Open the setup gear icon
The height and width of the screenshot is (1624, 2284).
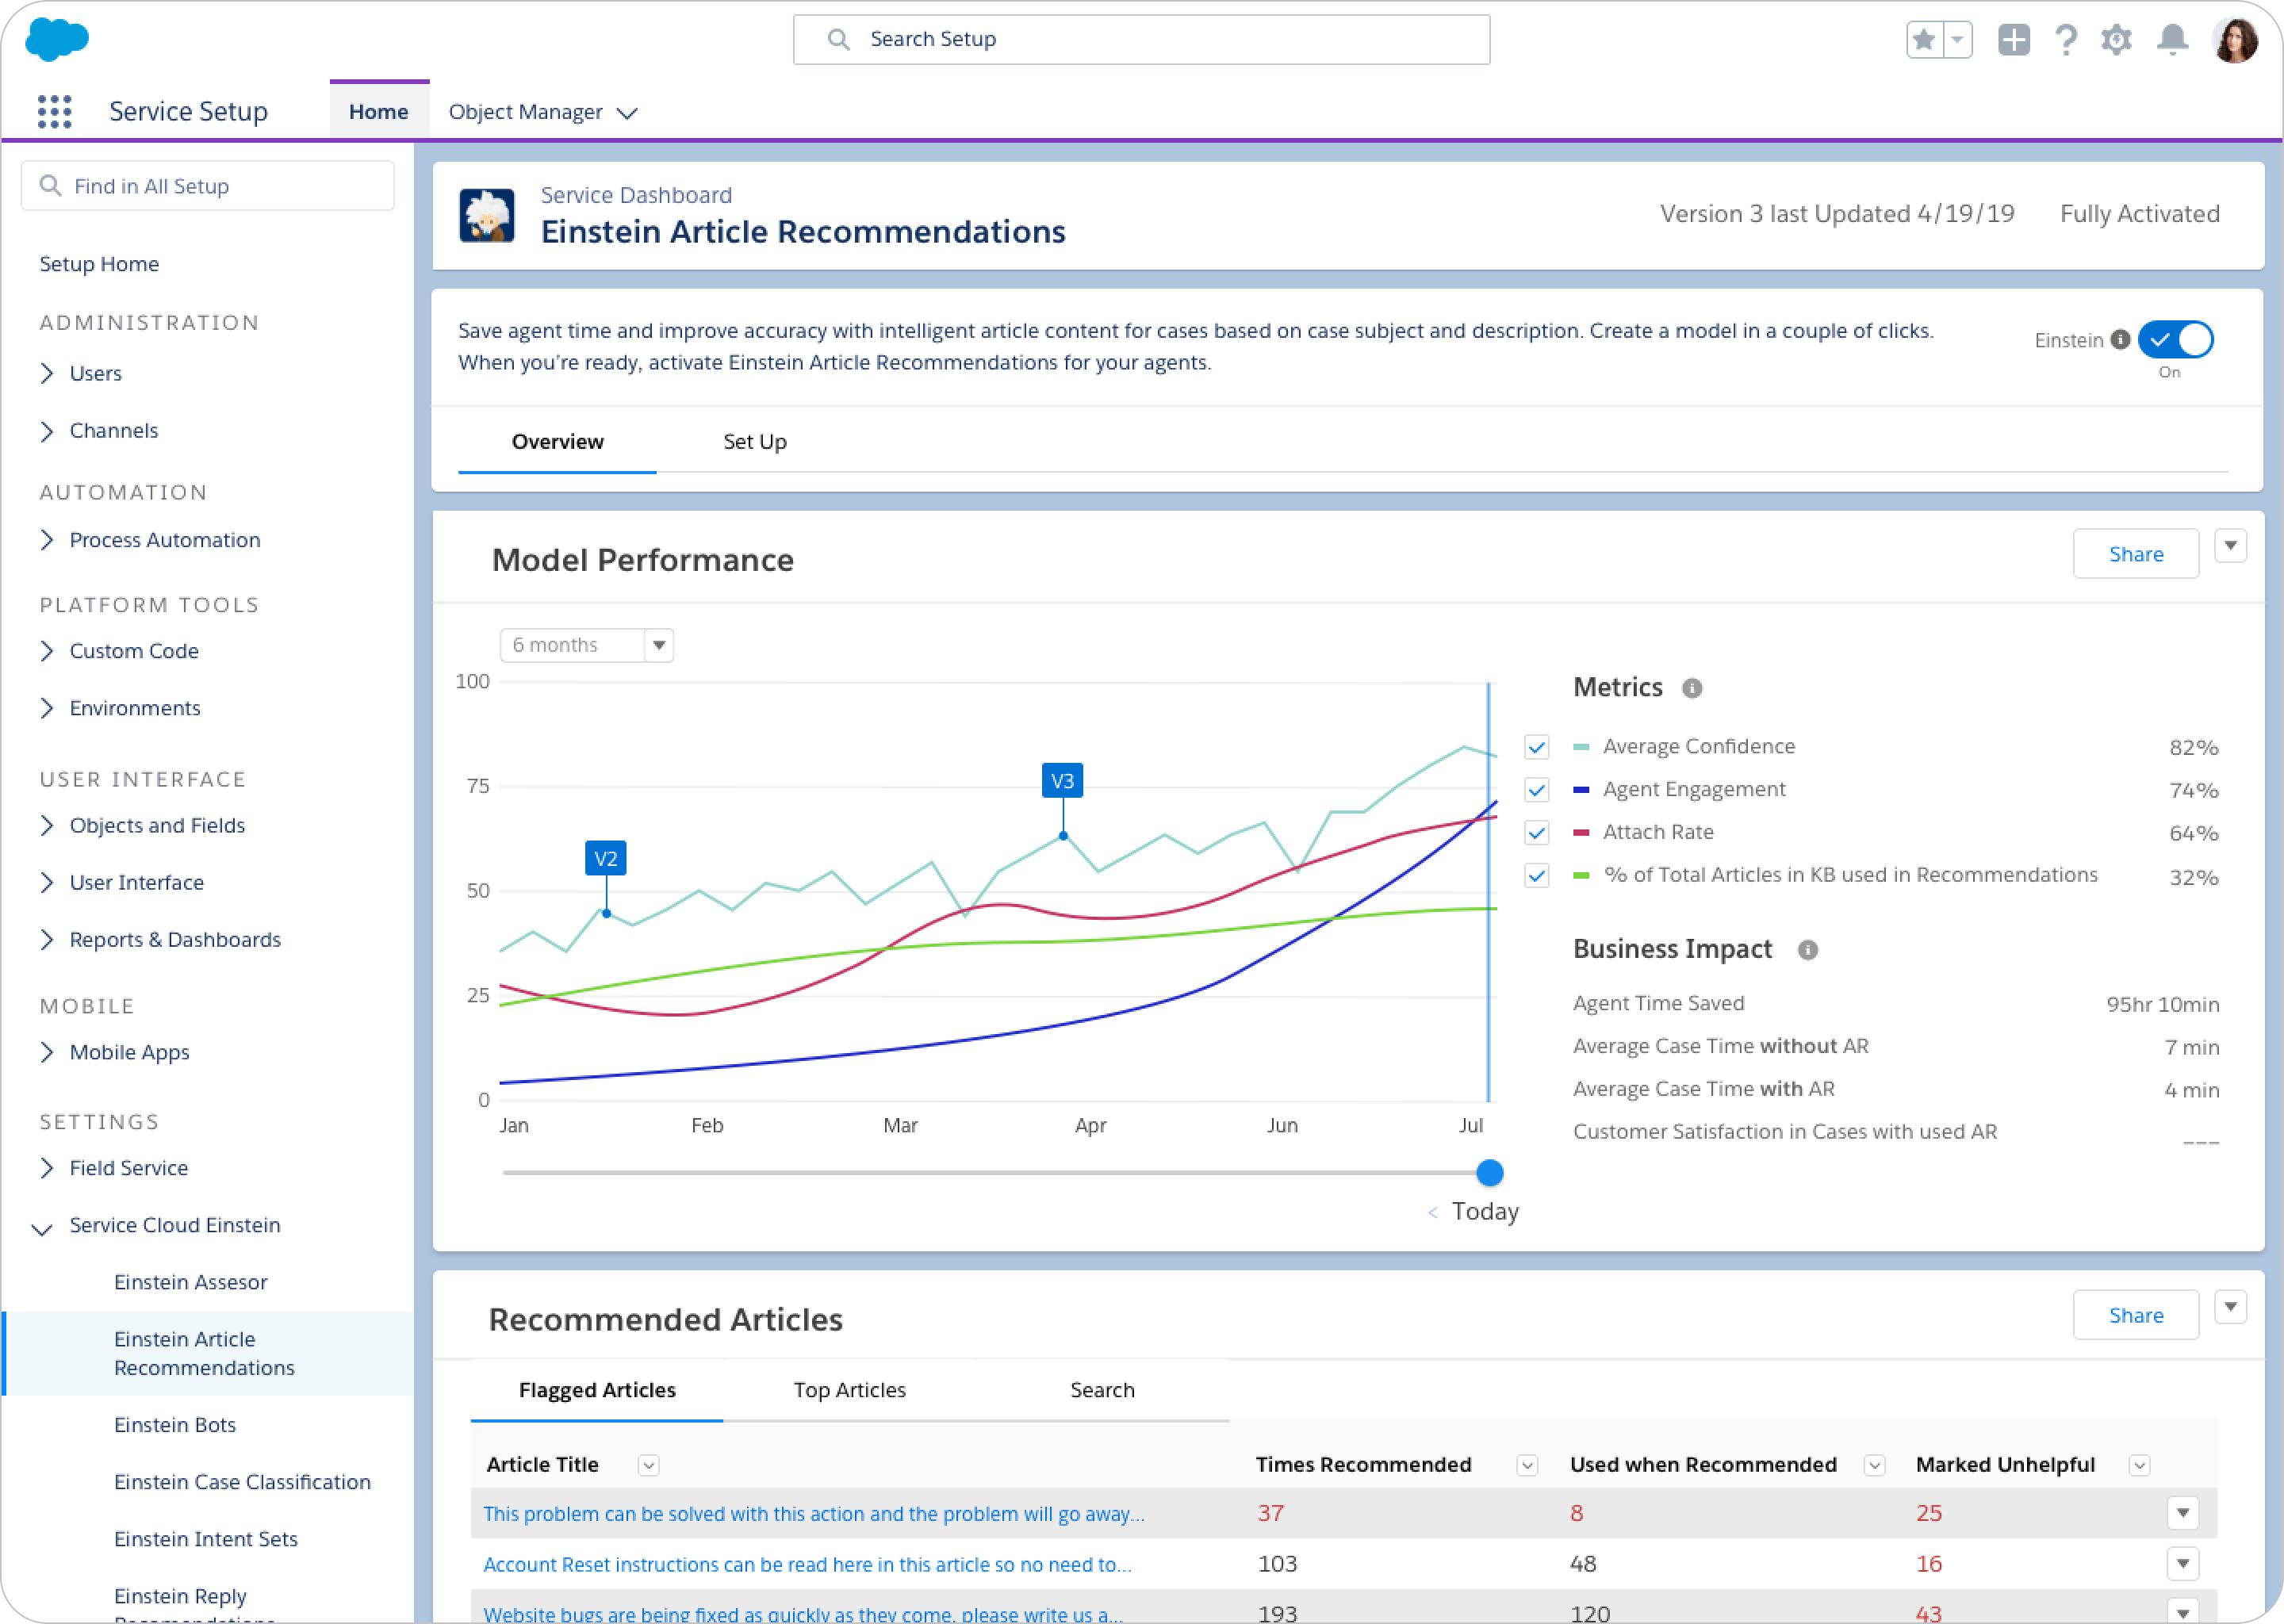point(2116,40)
